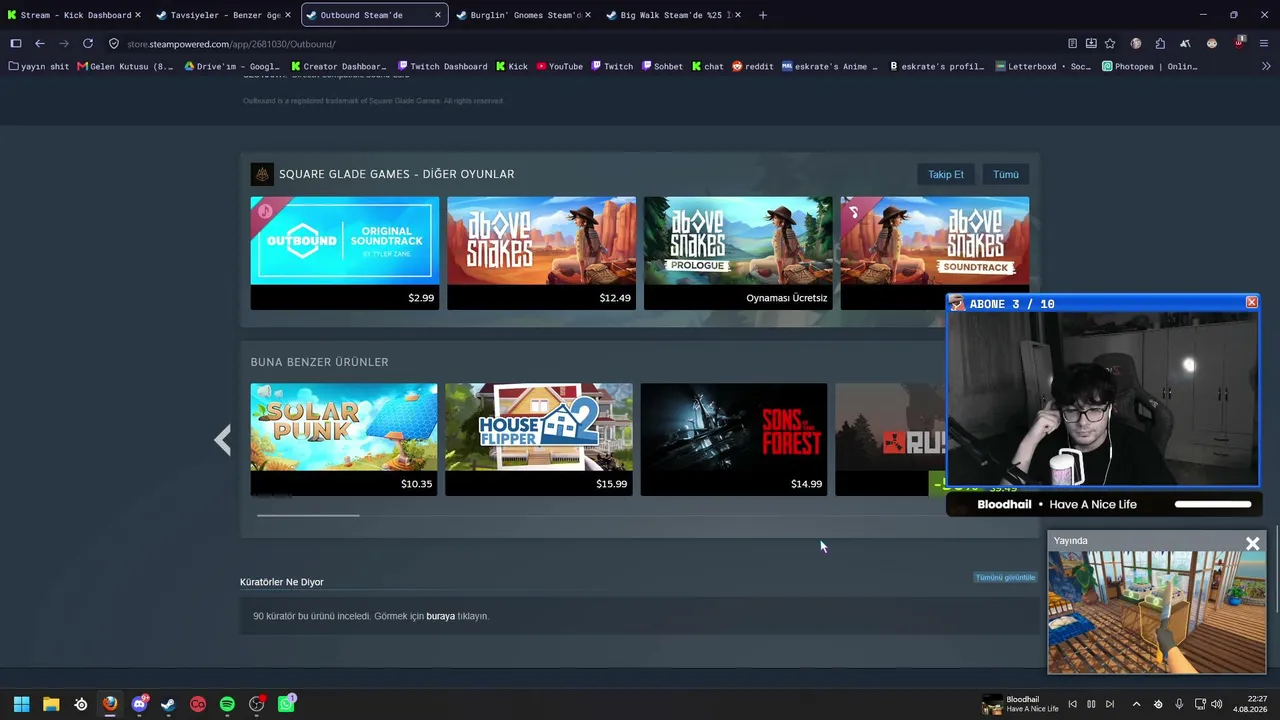Bookmark this page with the star icon
Viewport: 1280px width, 720px height.
click(x=1110, y=44)
